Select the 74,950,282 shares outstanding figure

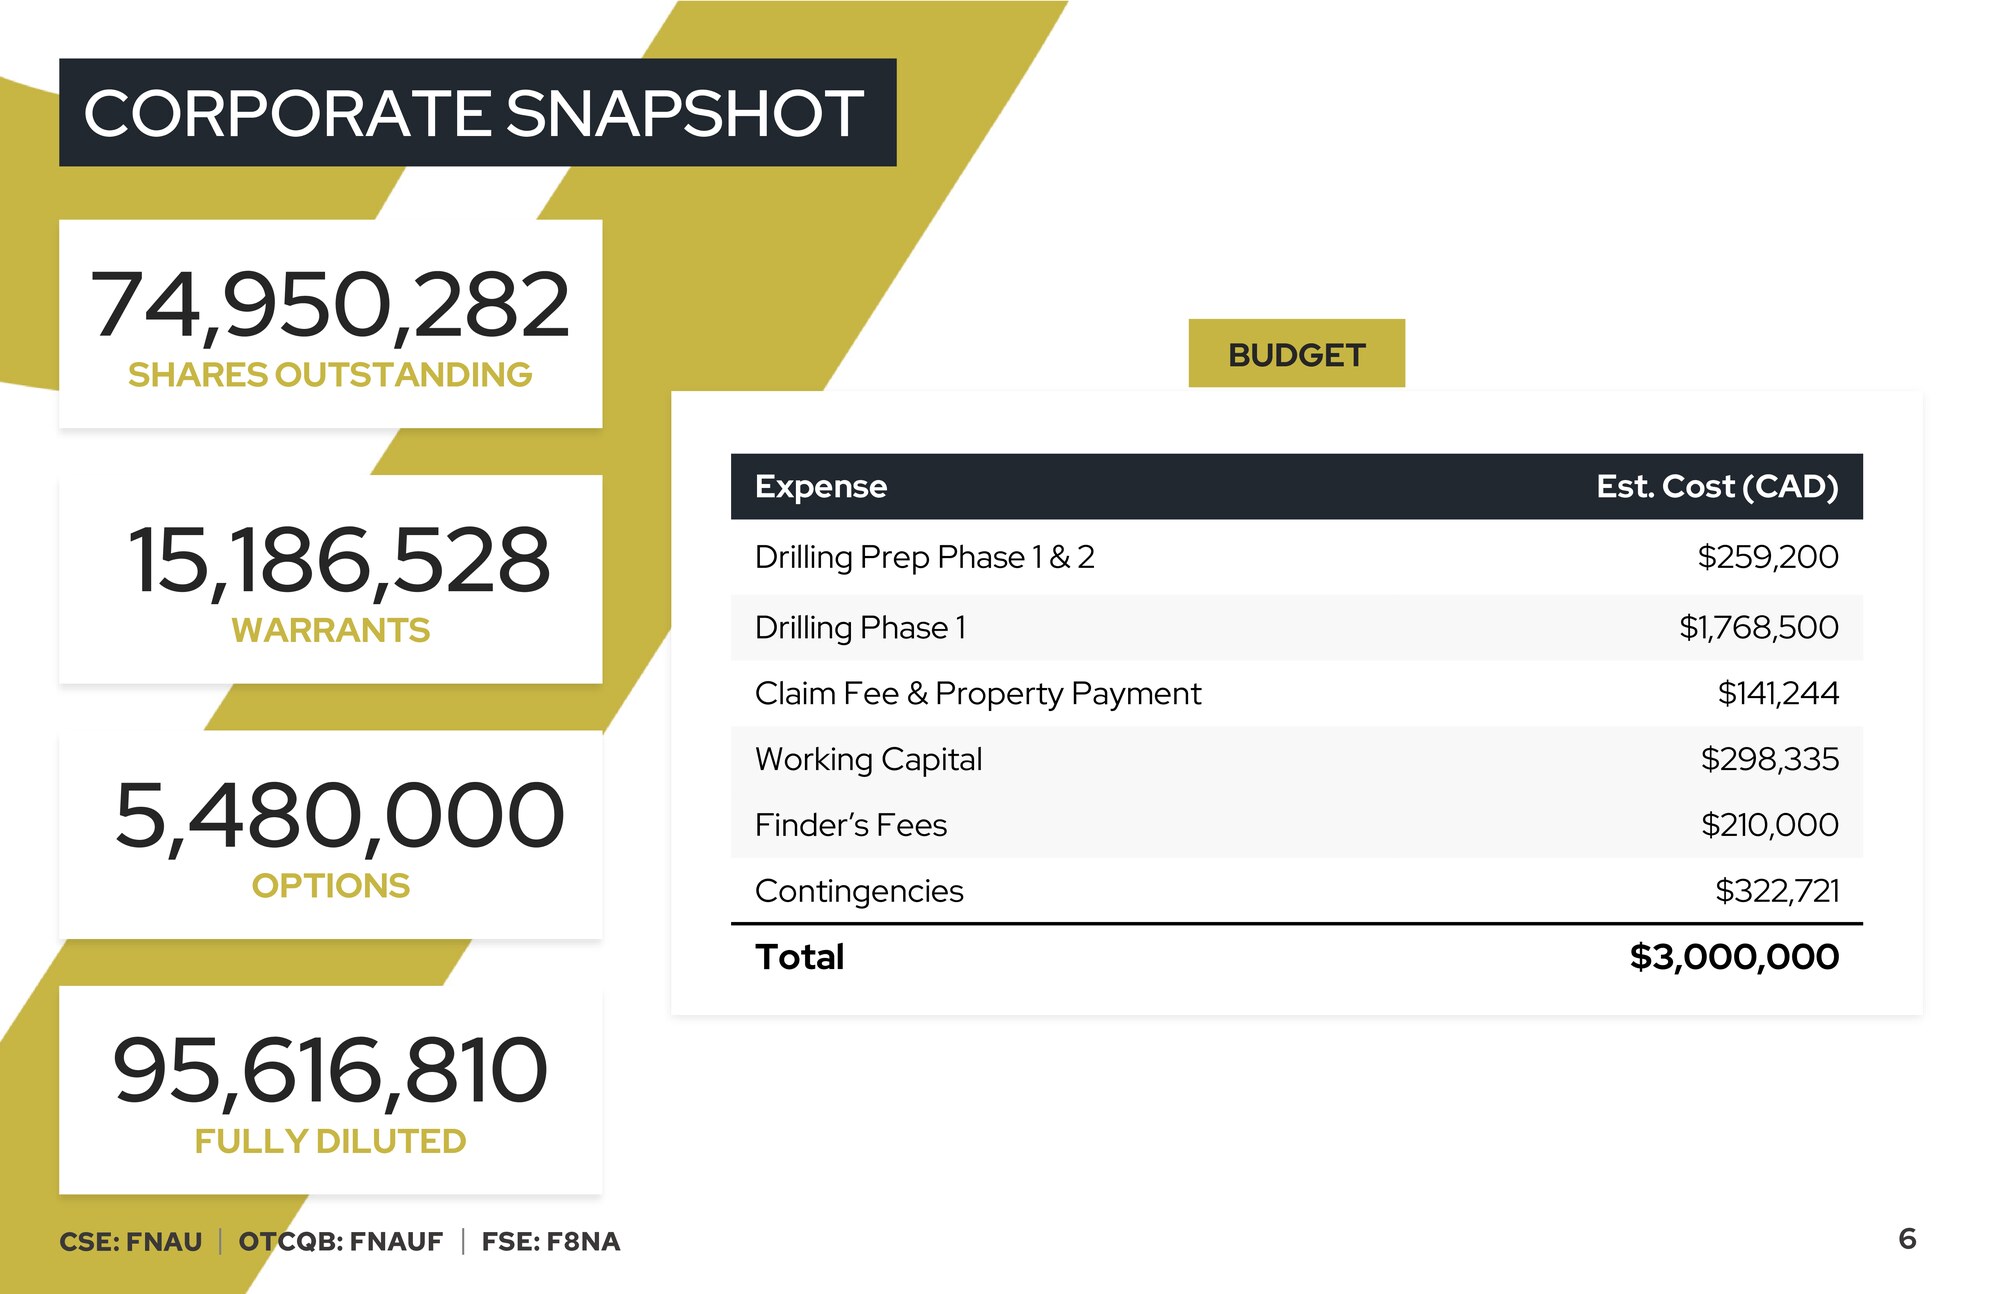click(330, 304)
